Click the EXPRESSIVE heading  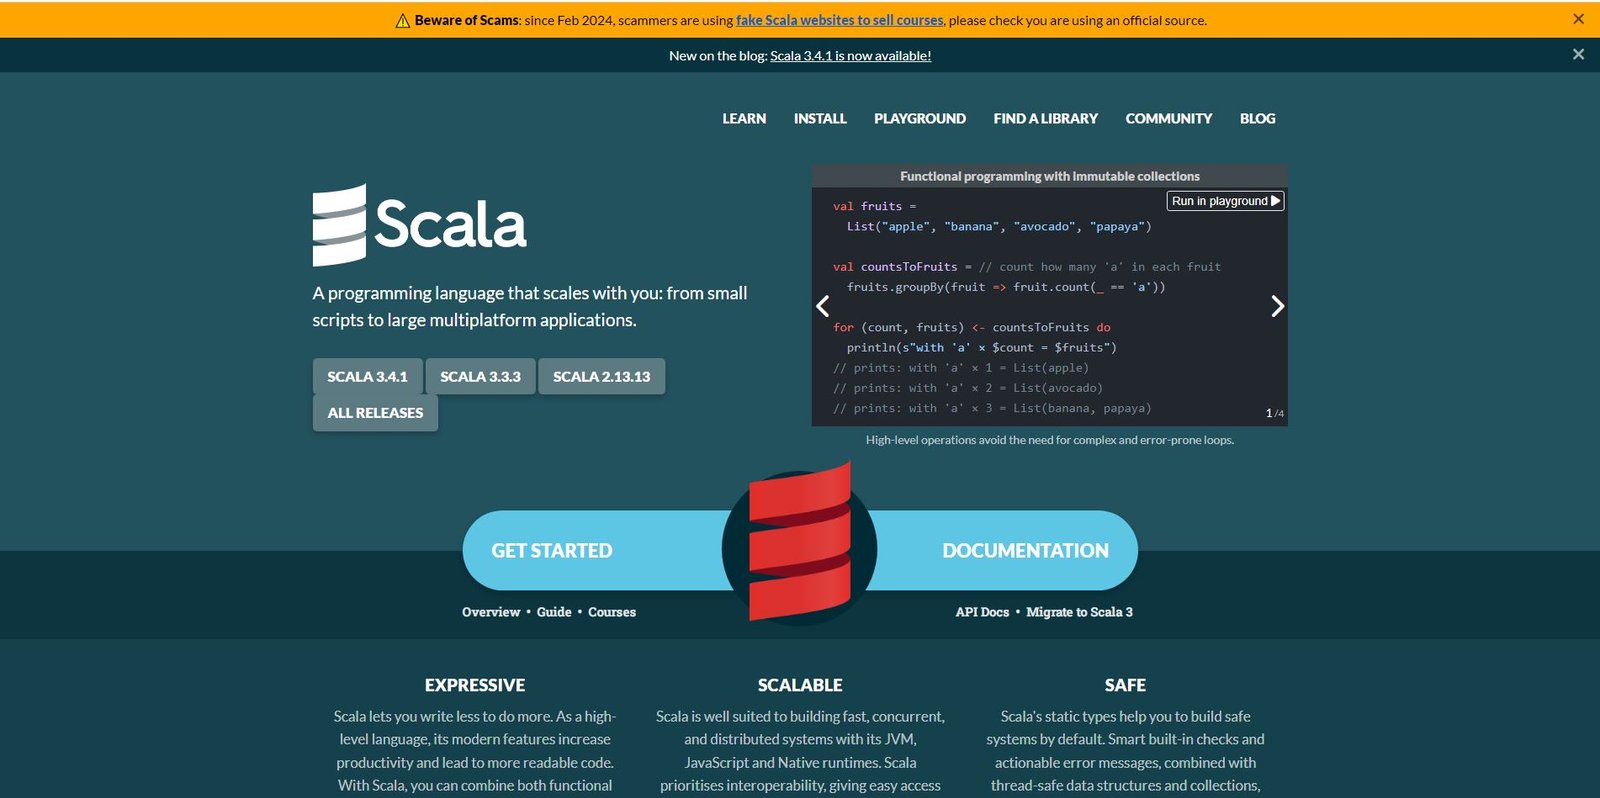[475, 685]
